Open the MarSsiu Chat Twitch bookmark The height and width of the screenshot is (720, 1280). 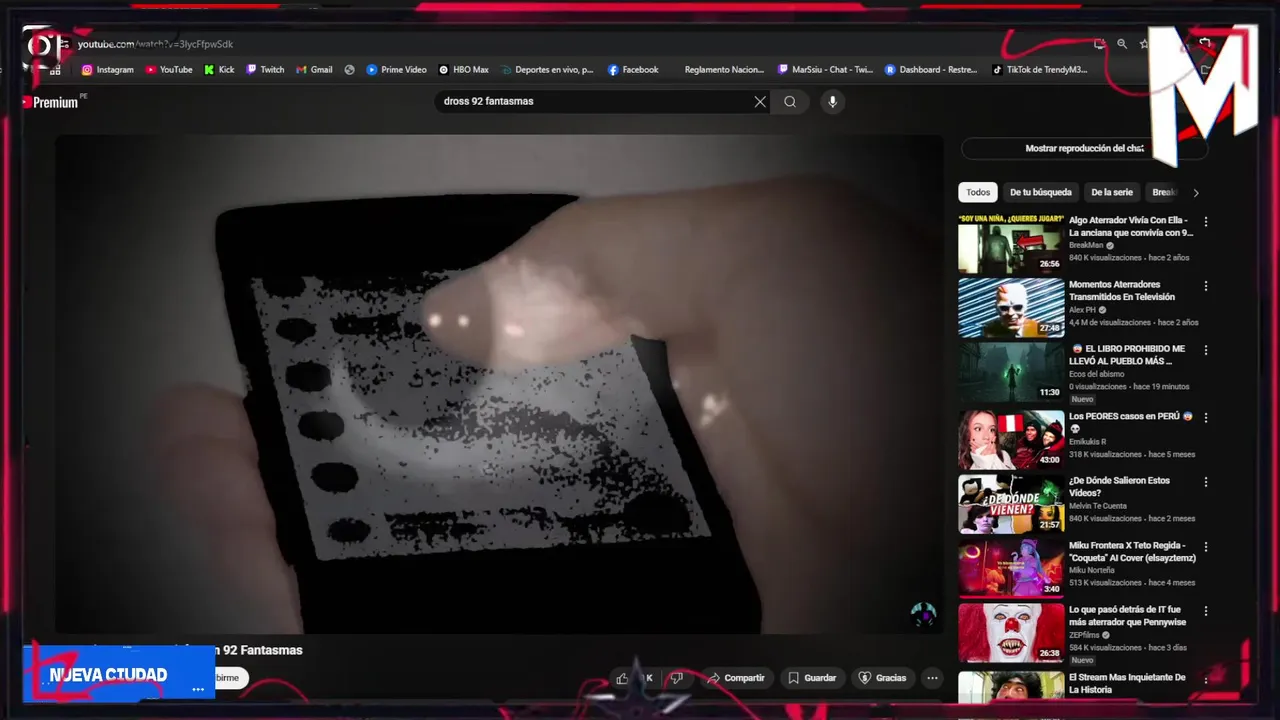(825, 70)
